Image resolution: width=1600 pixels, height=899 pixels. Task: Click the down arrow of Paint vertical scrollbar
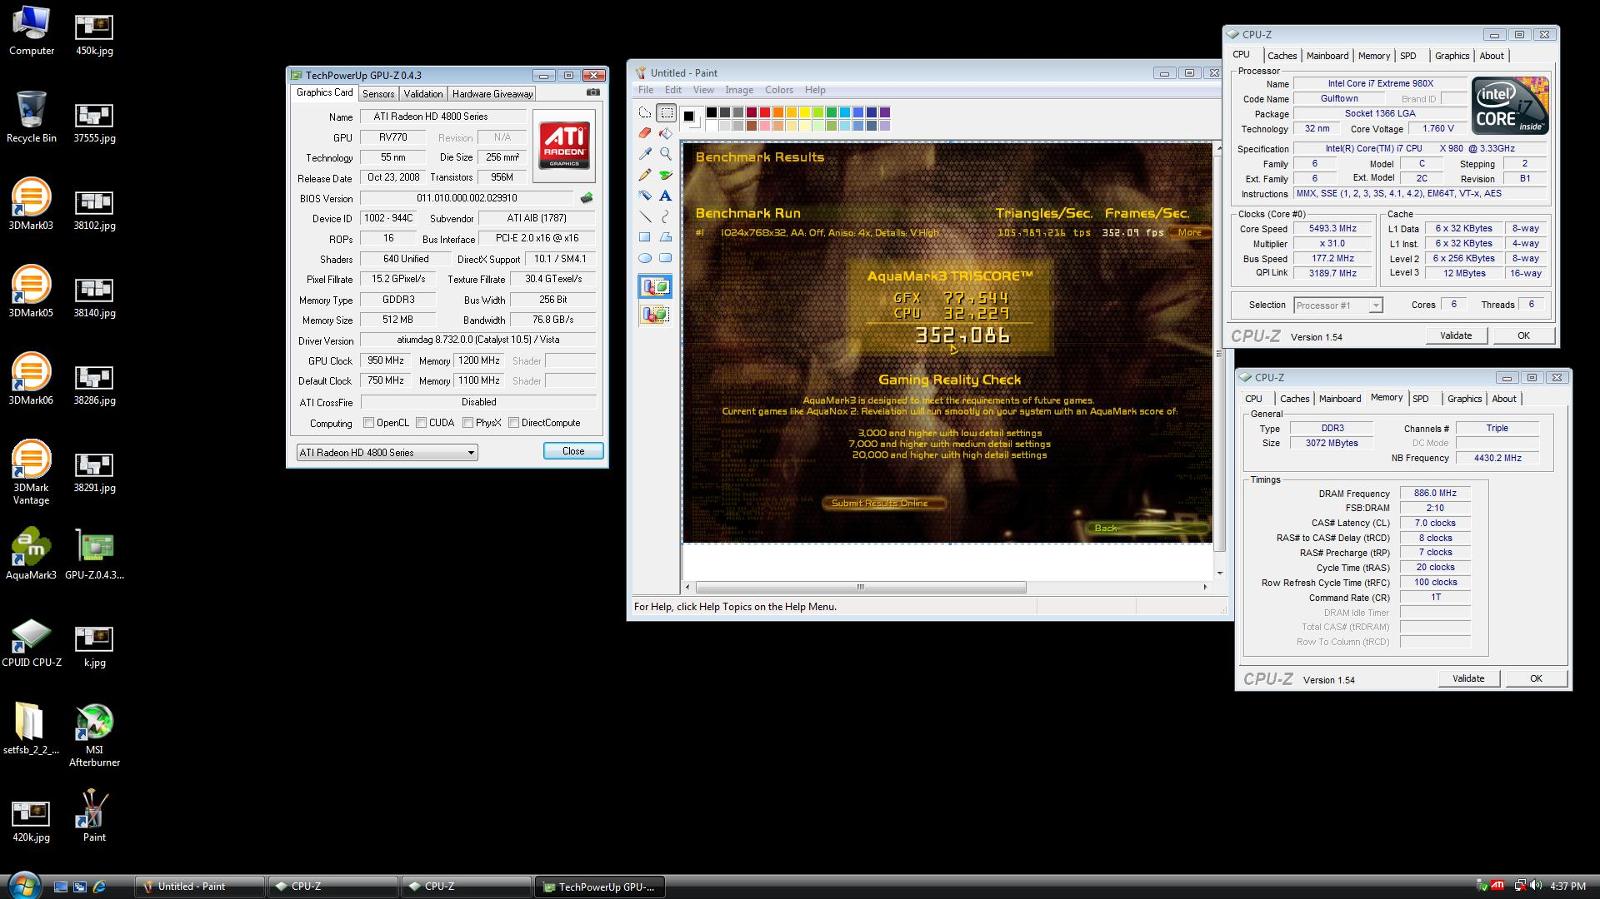tap(1219, 573)
